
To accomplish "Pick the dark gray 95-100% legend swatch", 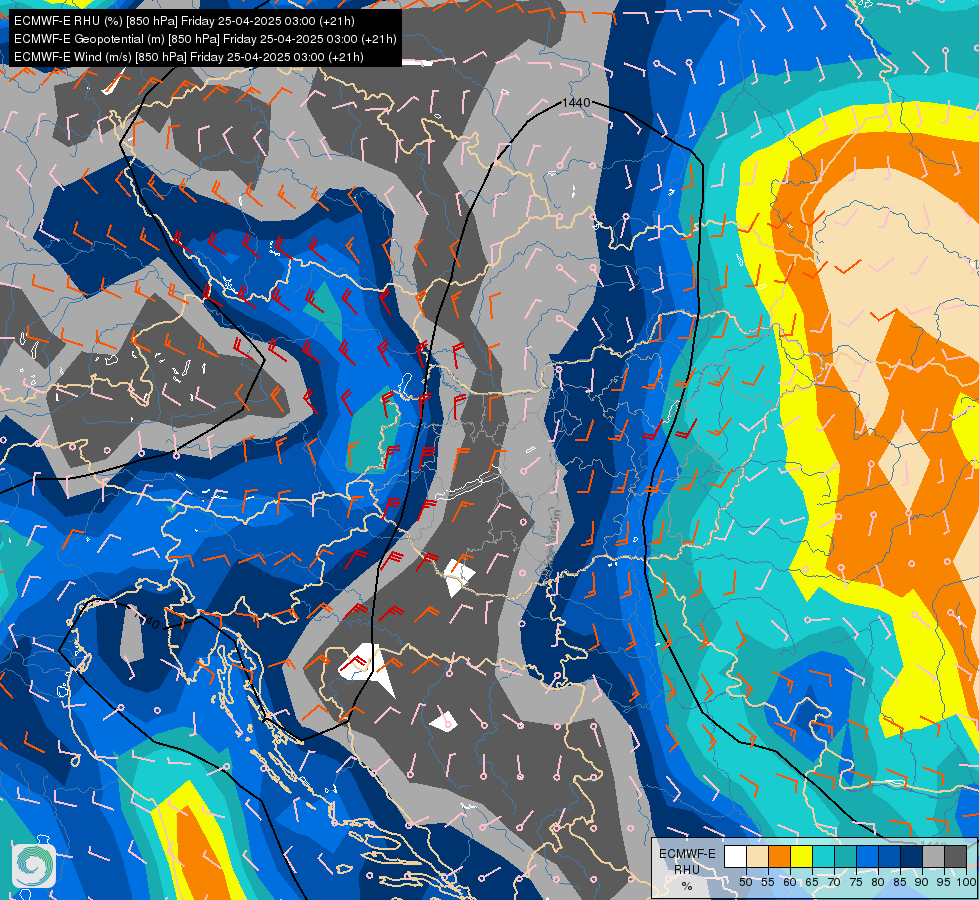I will point(955,856).
